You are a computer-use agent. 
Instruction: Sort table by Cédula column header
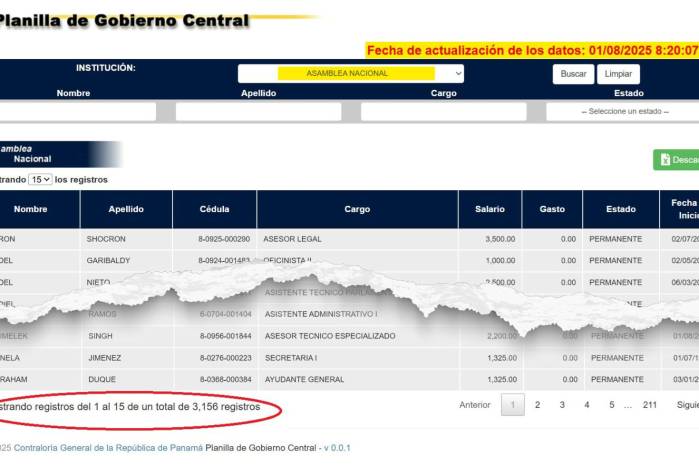[214, 209]
